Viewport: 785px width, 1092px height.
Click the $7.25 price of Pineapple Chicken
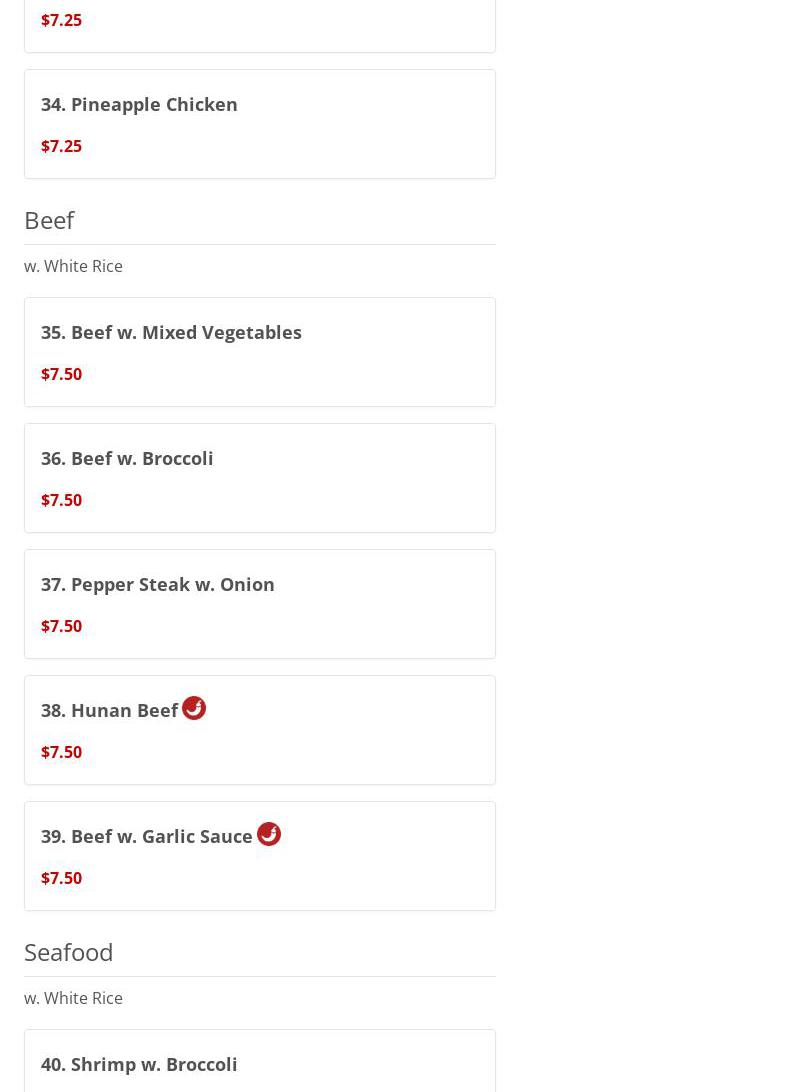click(61, 146)
